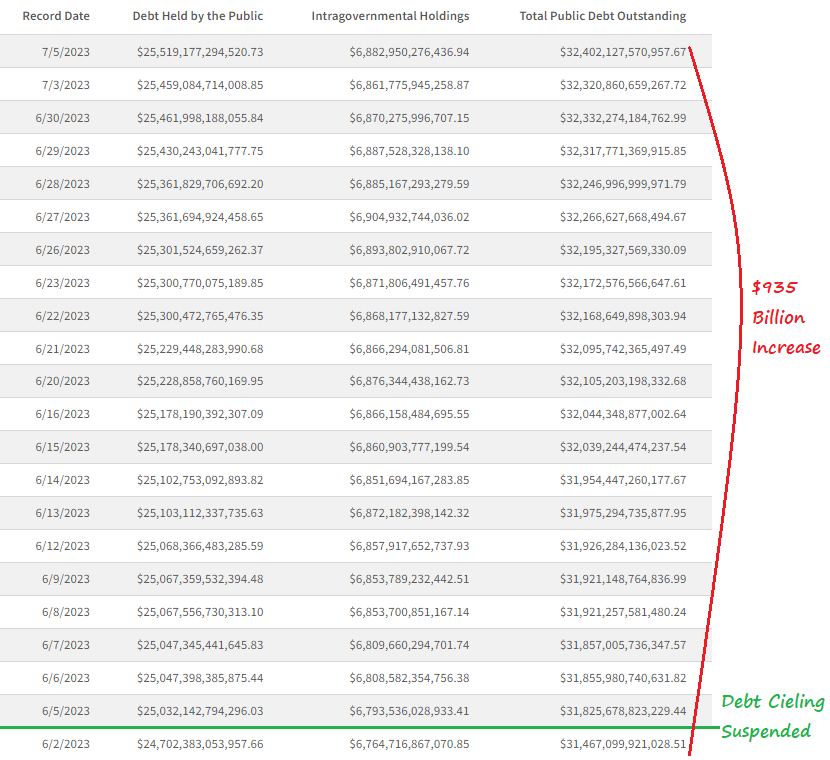Click the Debt Held by the Public header

pyautogui.click(x=198, y=16)
